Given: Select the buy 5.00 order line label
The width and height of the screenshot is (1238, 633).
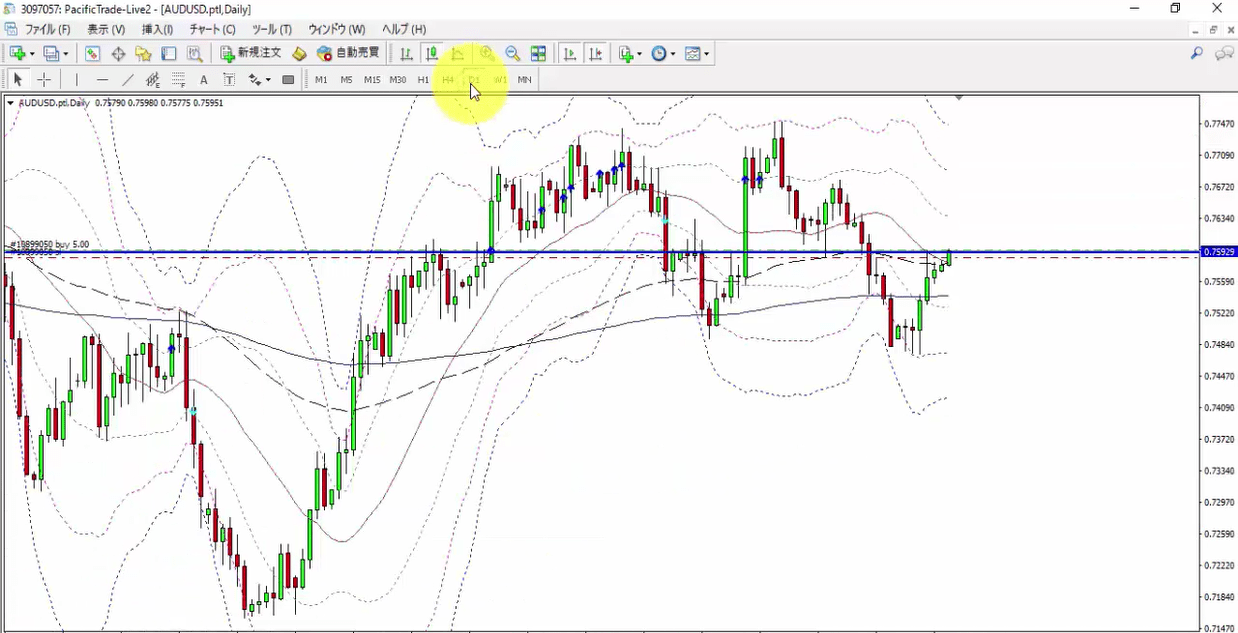Looking at the screenshot, I should (50, 244).
